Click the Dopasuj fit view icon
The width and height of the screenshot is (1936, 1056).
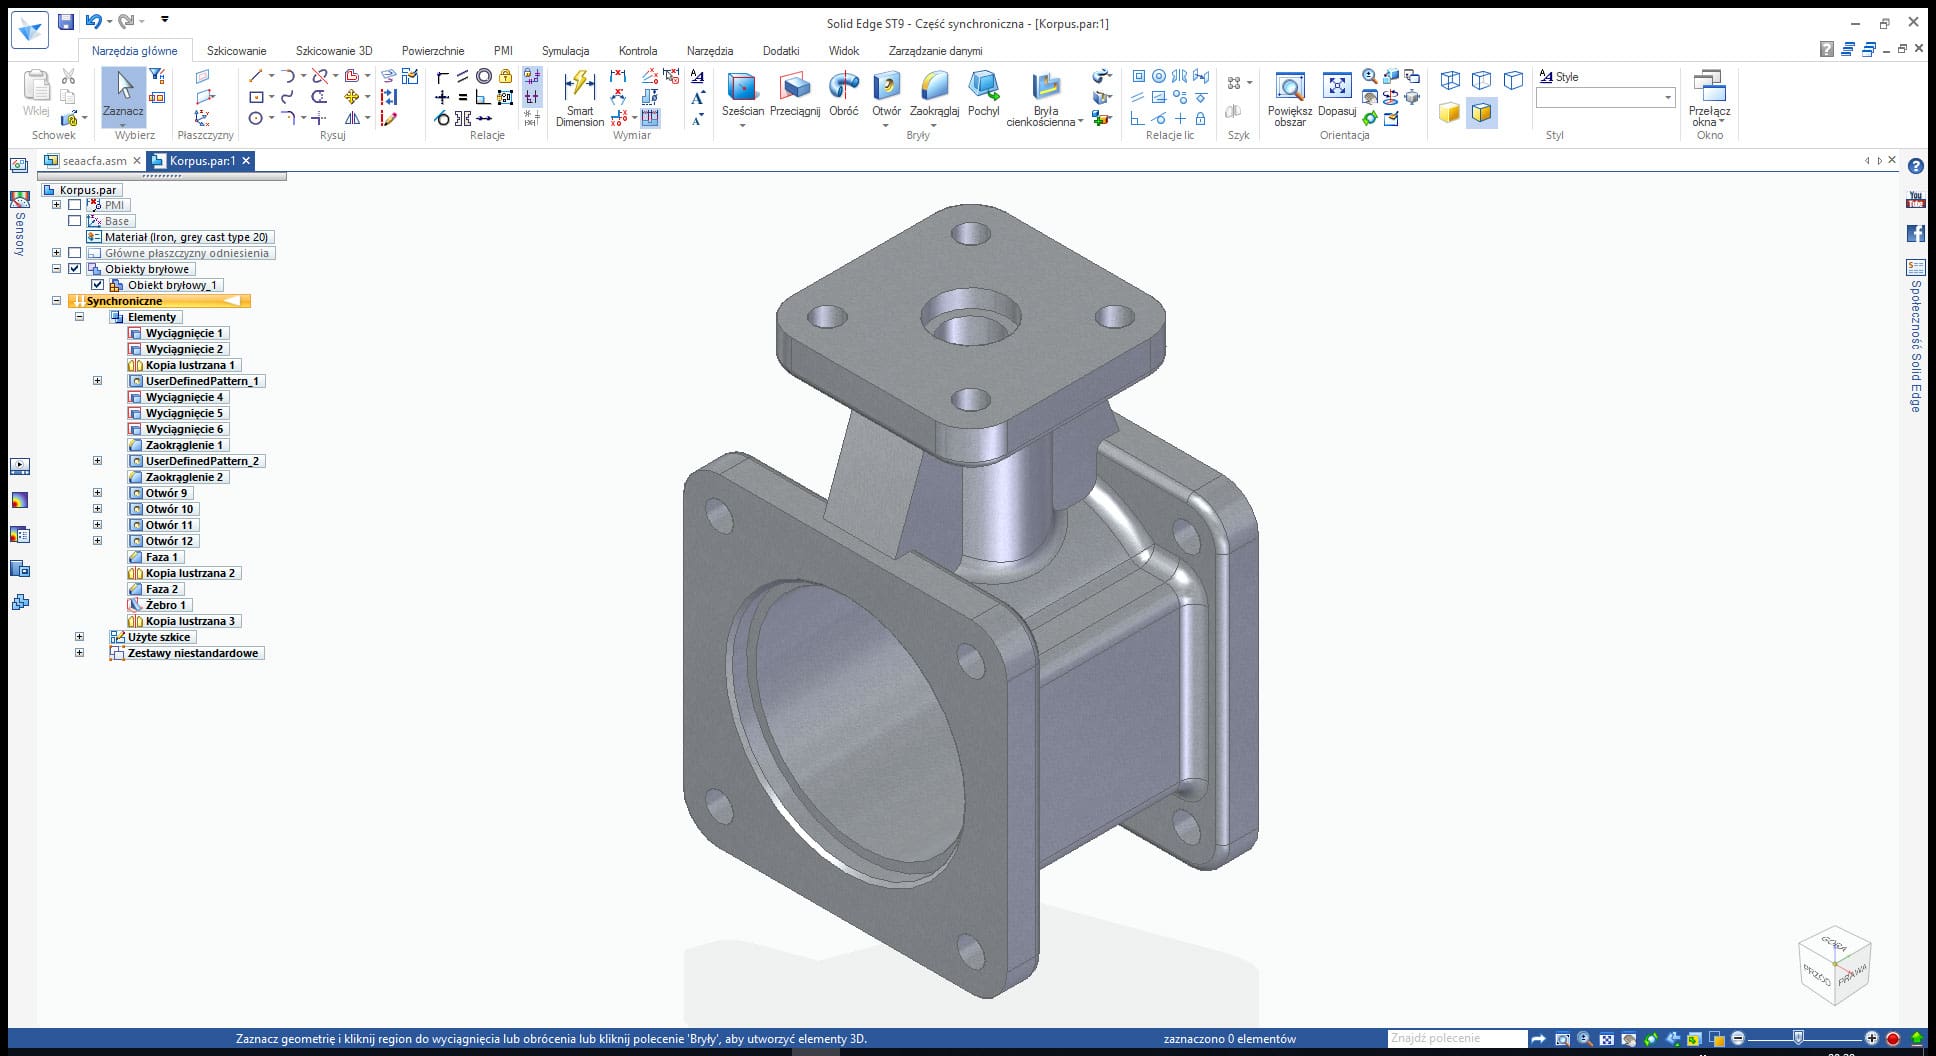click(x=1336, y=88)
